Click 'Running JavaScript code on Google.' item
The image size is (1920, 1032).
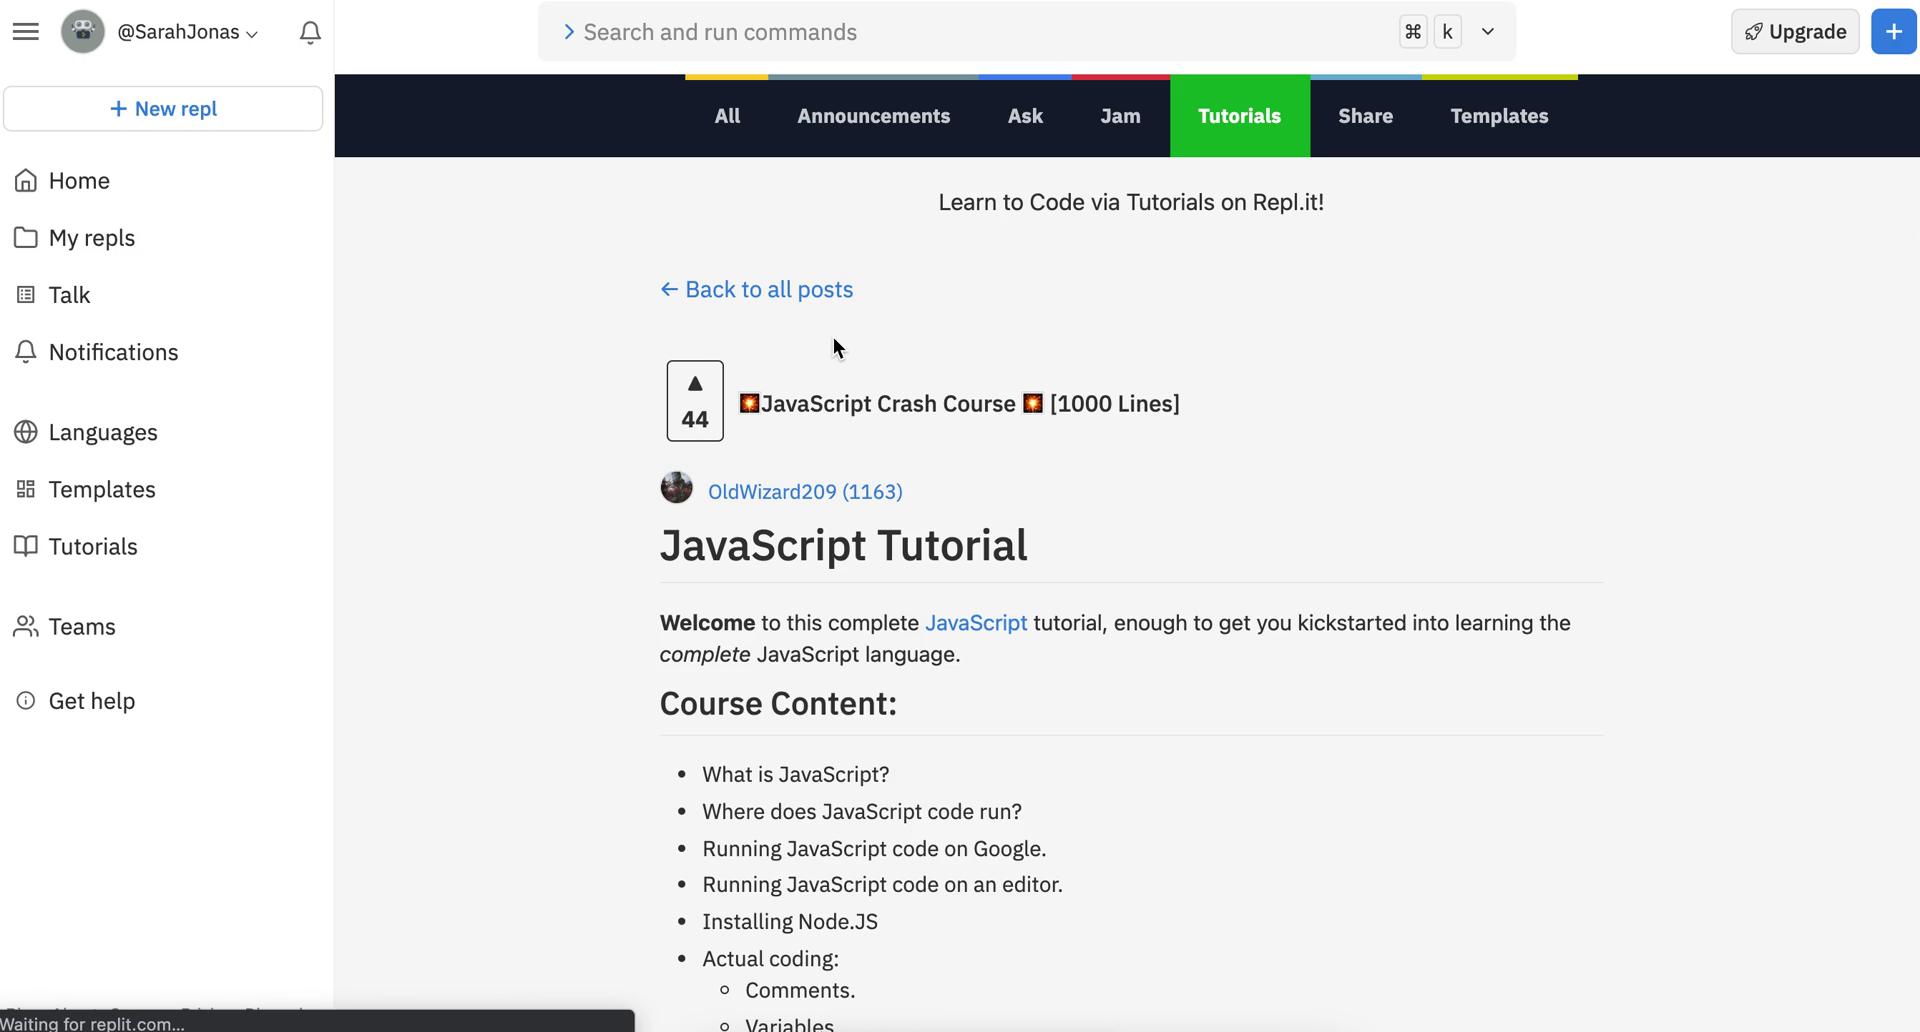point(874,849)
